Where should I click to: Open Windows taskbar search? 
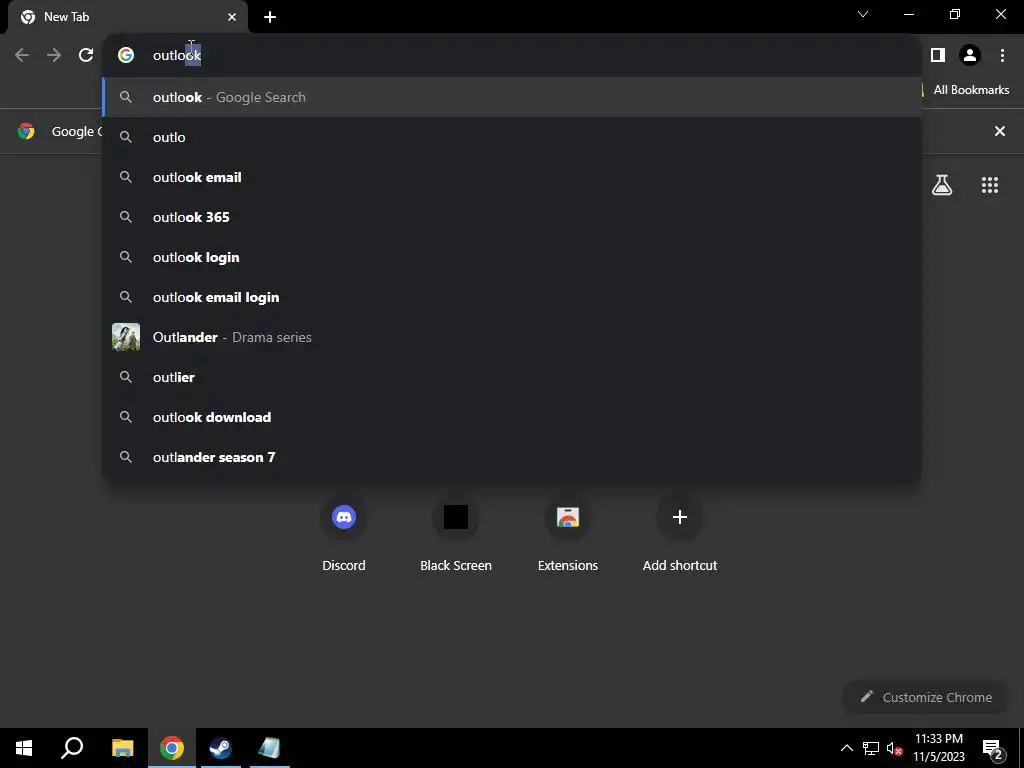point(72,748)
